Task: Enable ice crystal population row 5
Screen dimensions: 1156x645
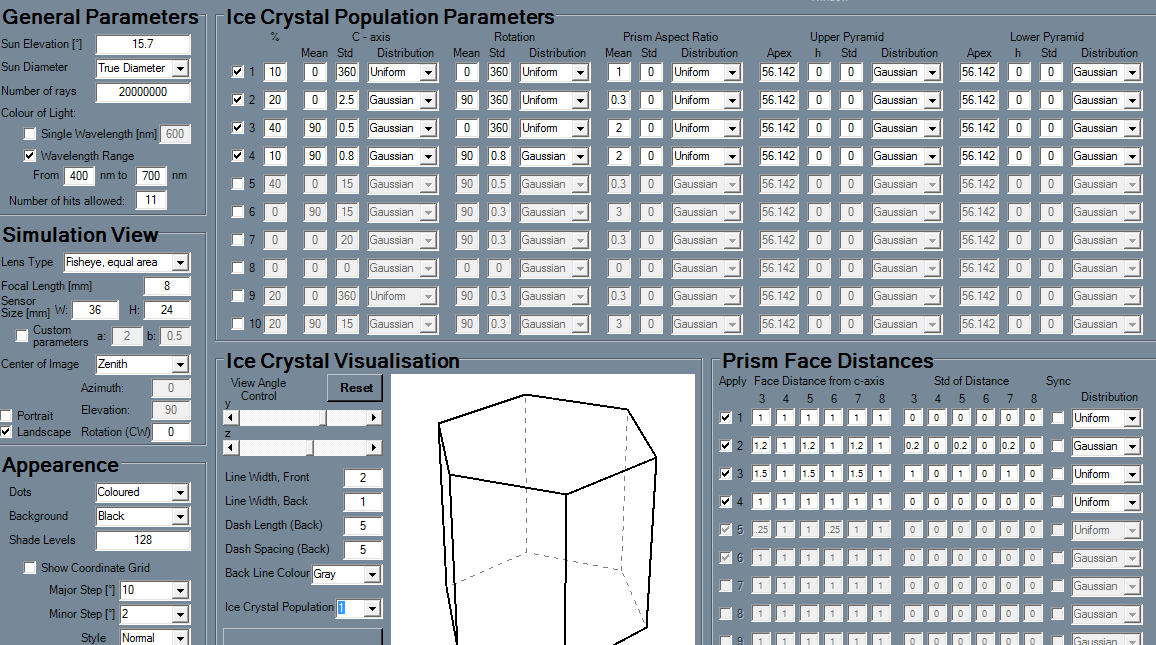Action: [237, 184]
